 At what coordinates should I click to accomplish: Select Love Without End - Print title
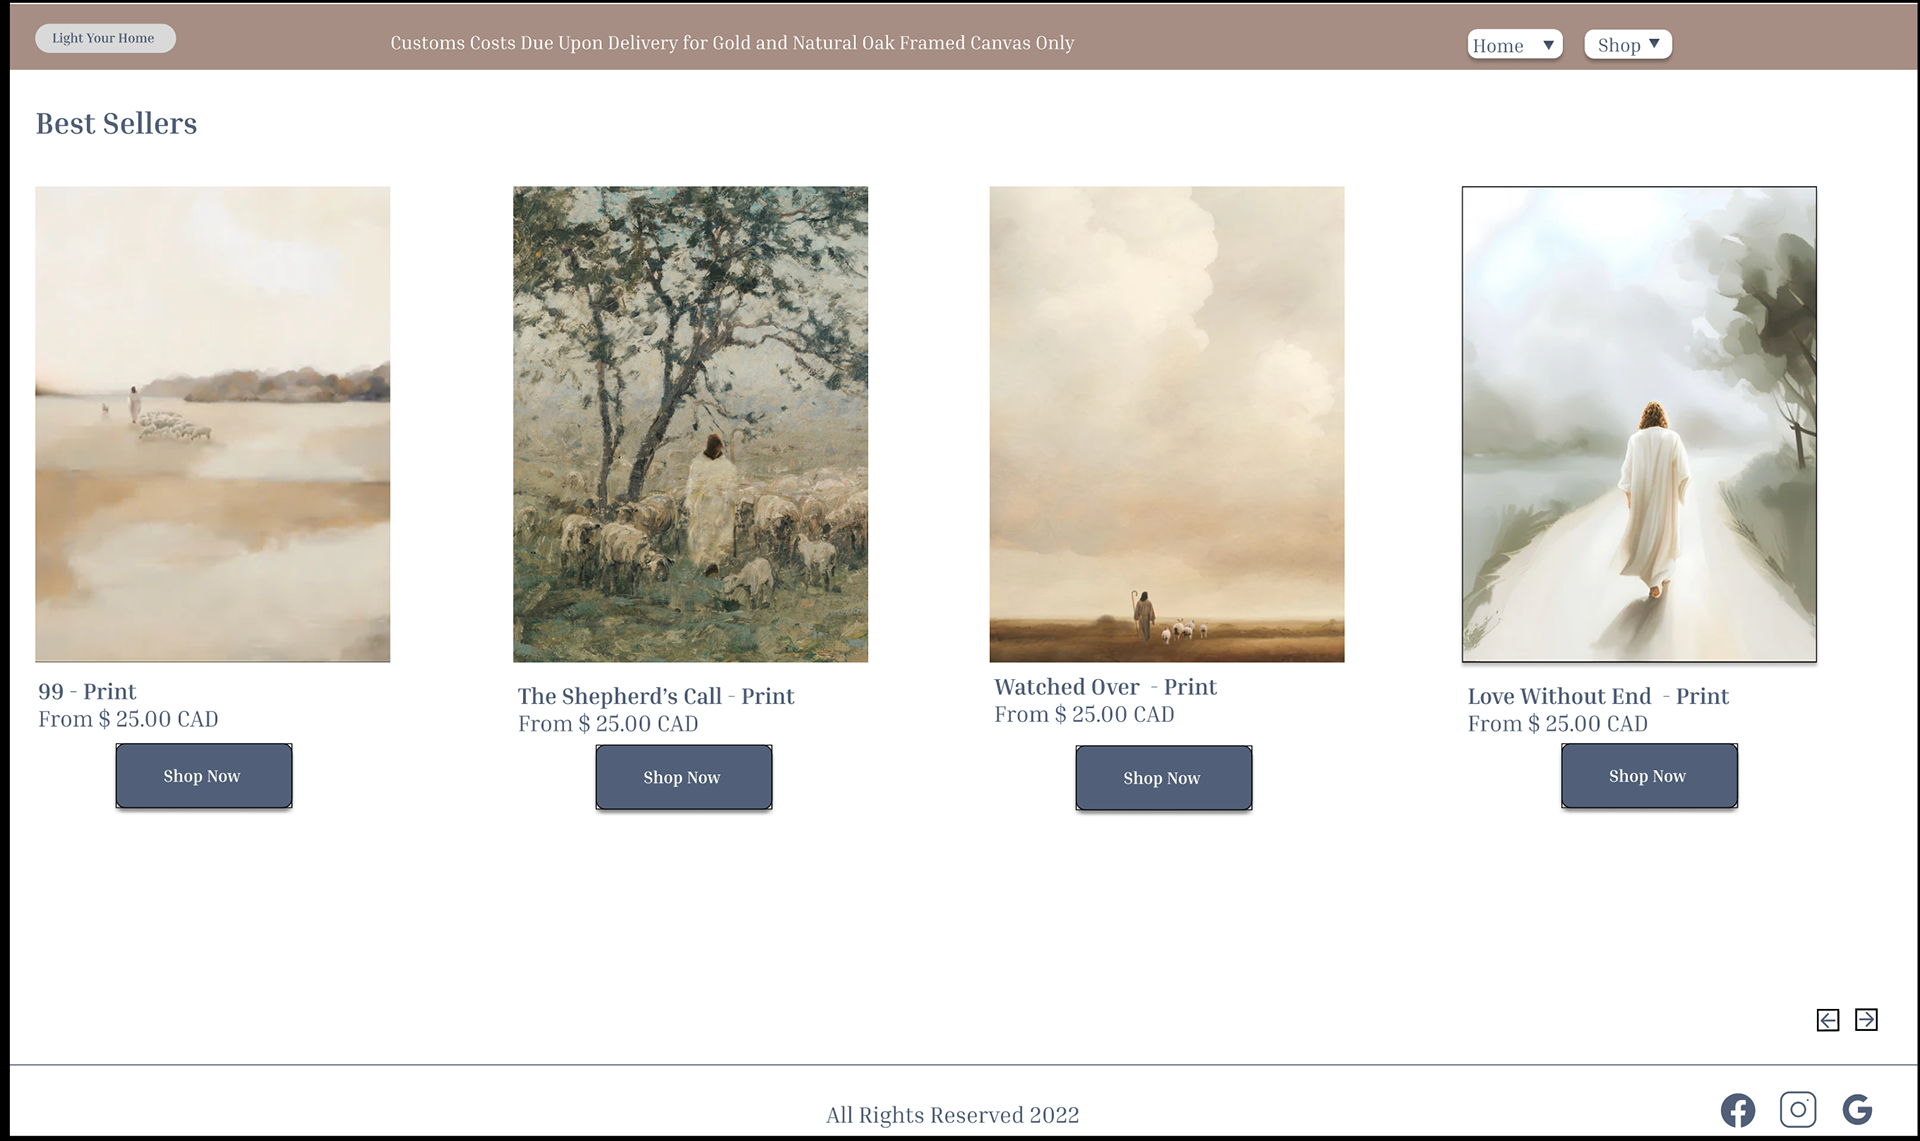point(1598,697)
